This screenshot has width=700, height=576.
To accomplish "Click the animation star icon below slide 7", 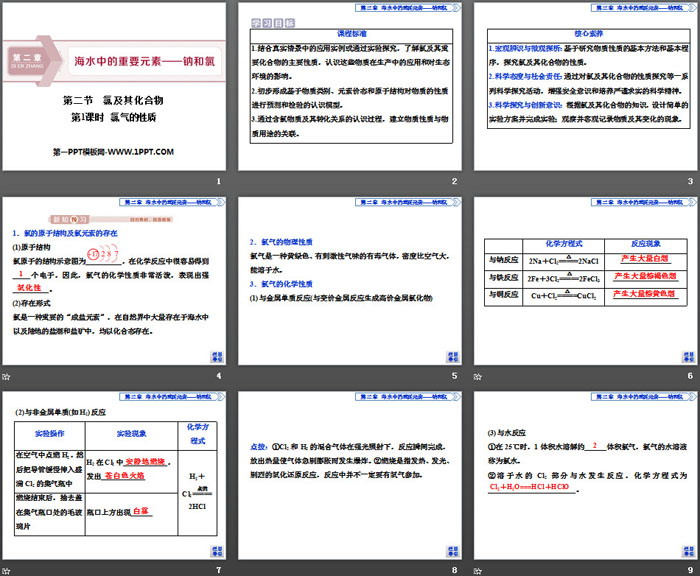I will (x=6, y=571).
